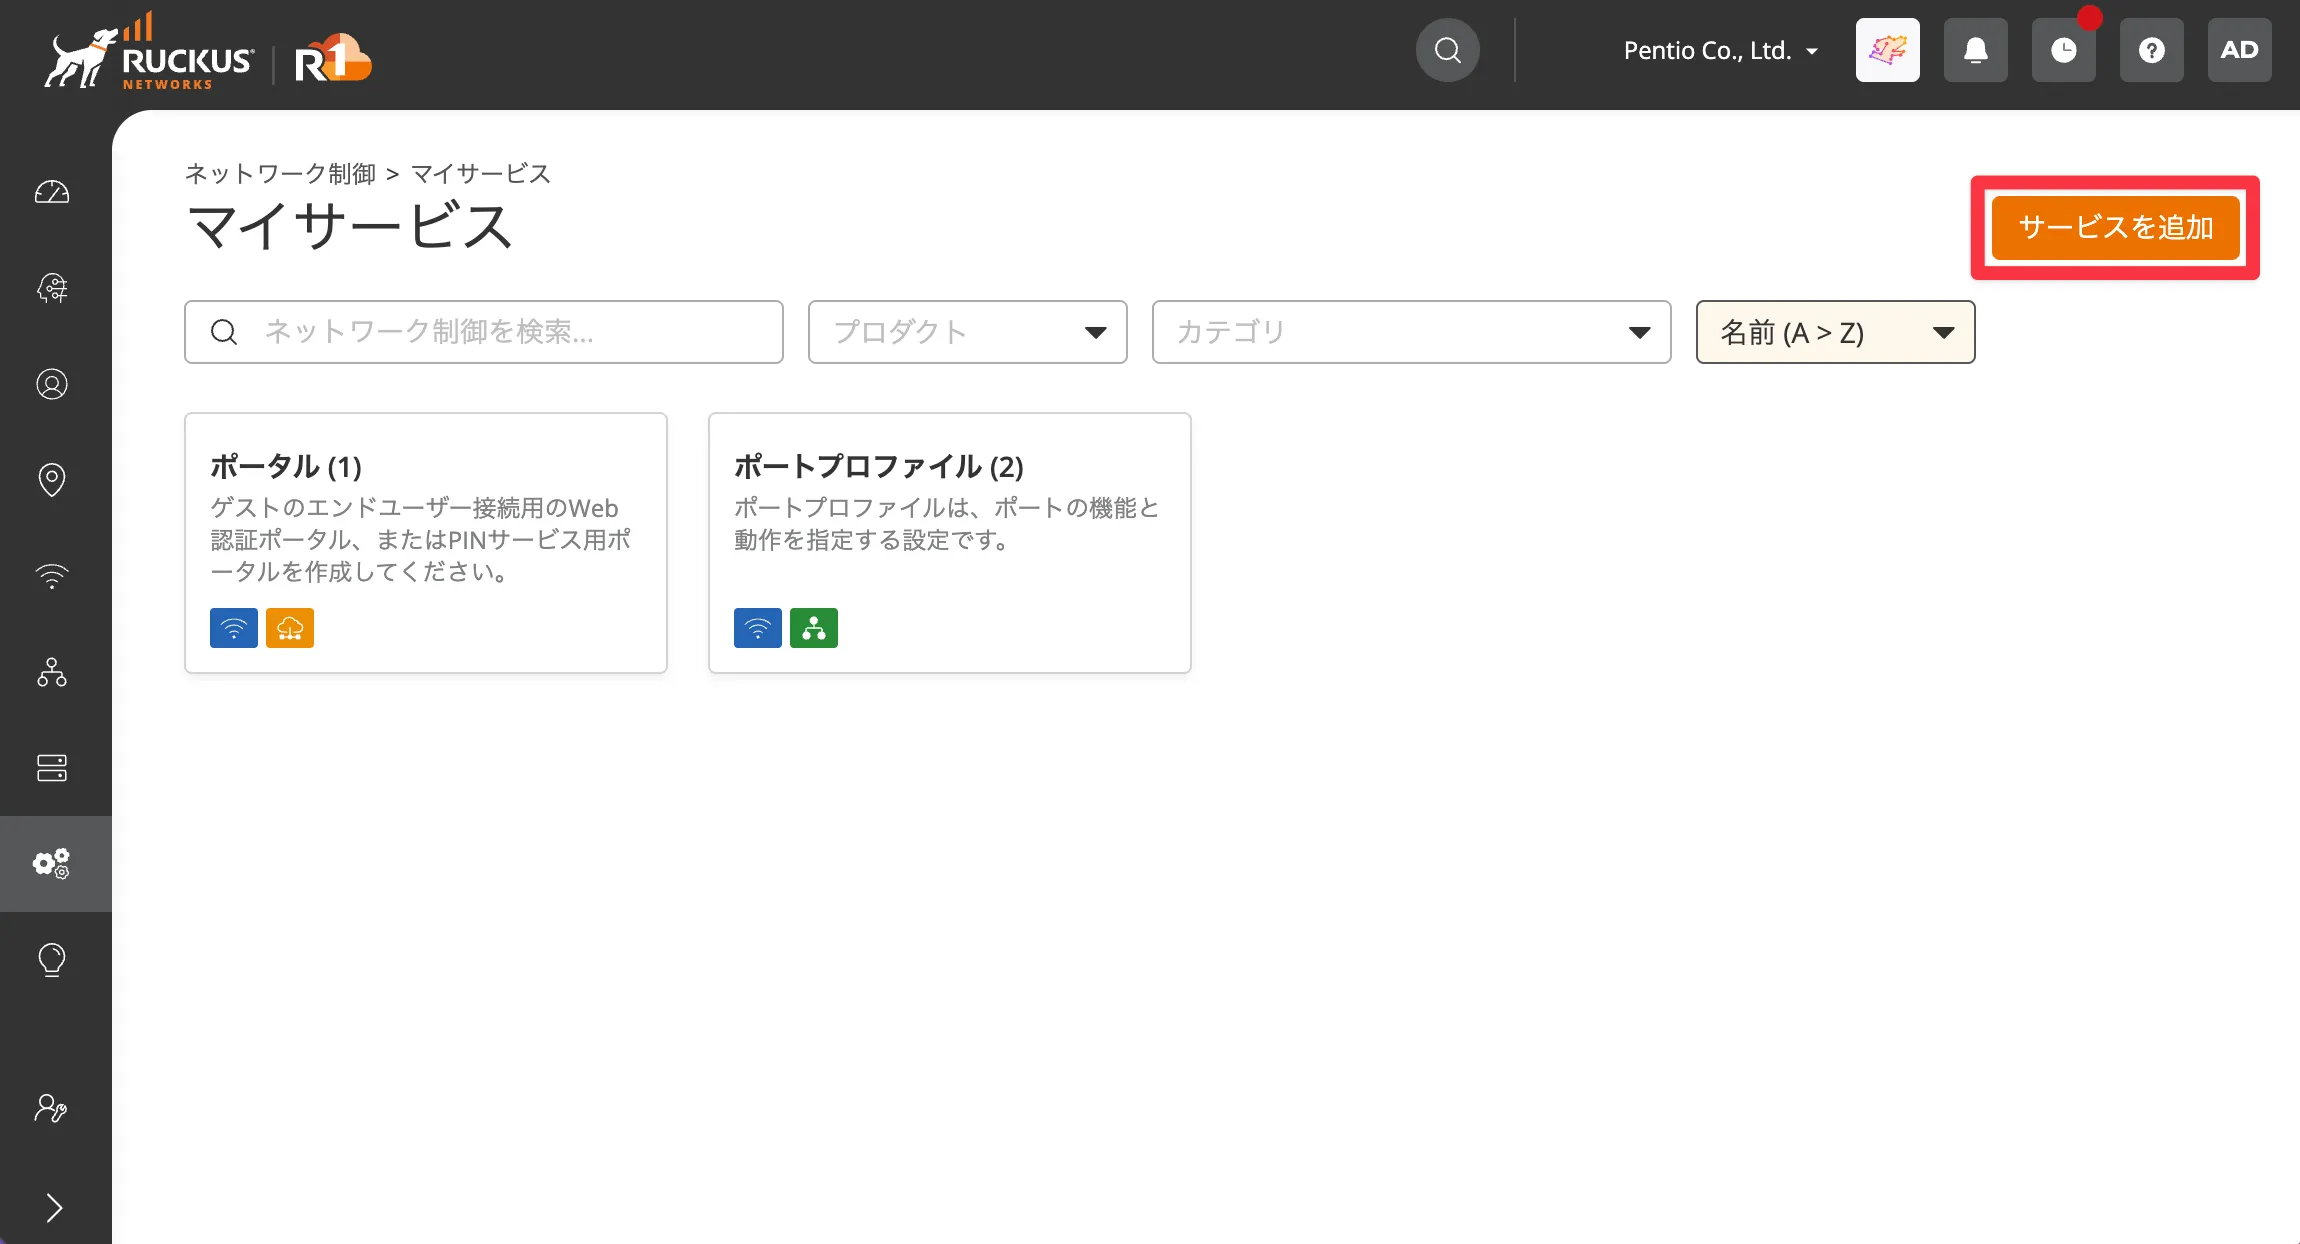
Task: Open notifications bell icon
Action: (1976, 50)
